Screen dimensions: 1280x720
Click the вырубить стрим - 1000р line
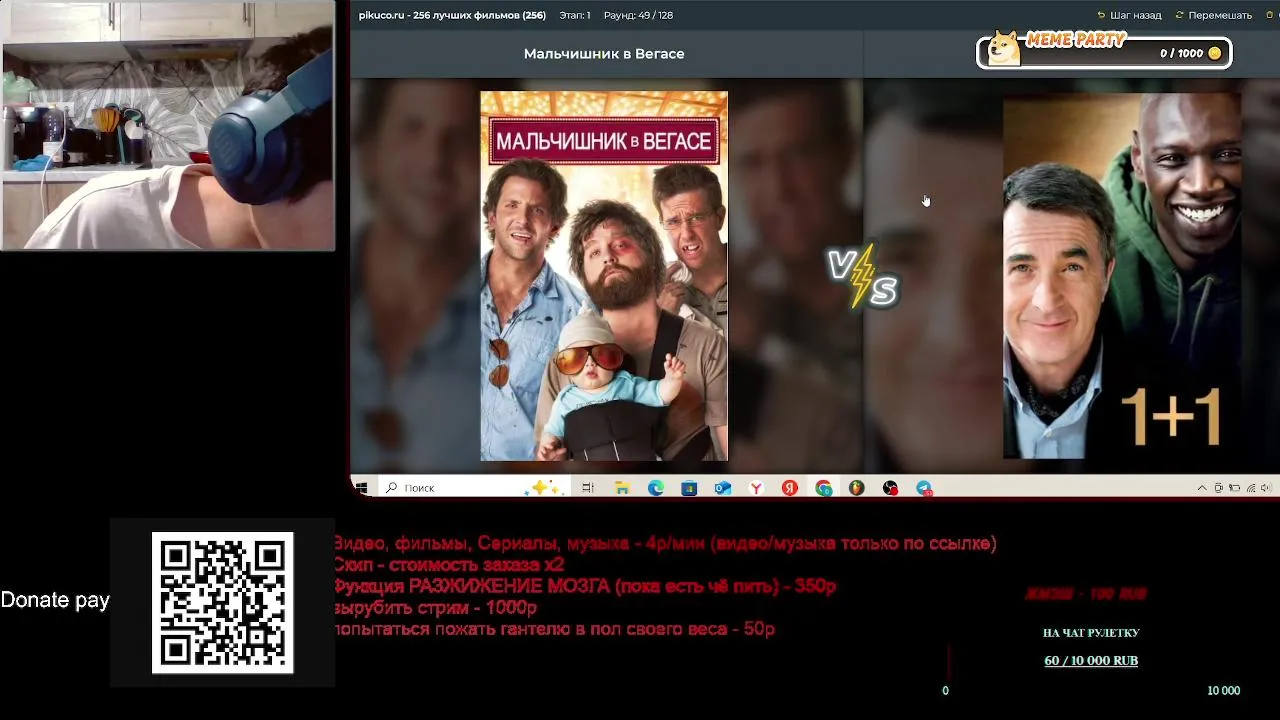435,607
